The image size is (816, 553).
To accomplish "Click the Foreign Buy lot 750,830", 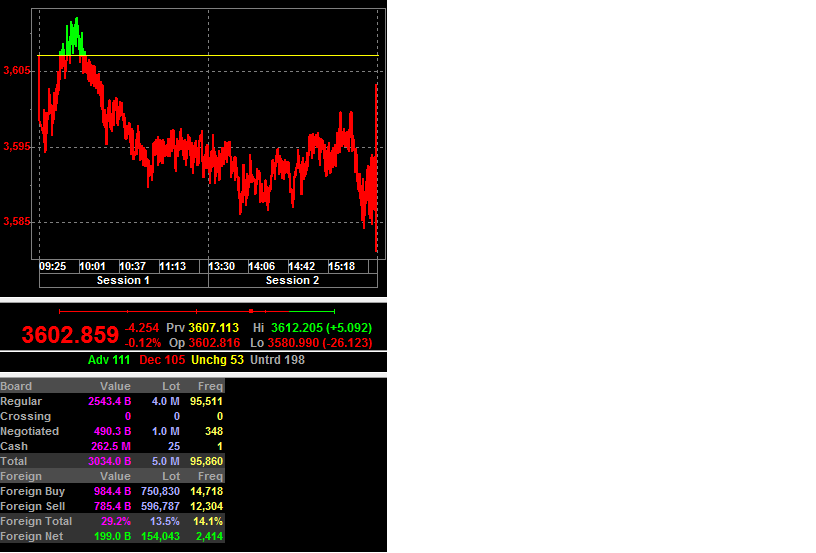I will (160, 492).
